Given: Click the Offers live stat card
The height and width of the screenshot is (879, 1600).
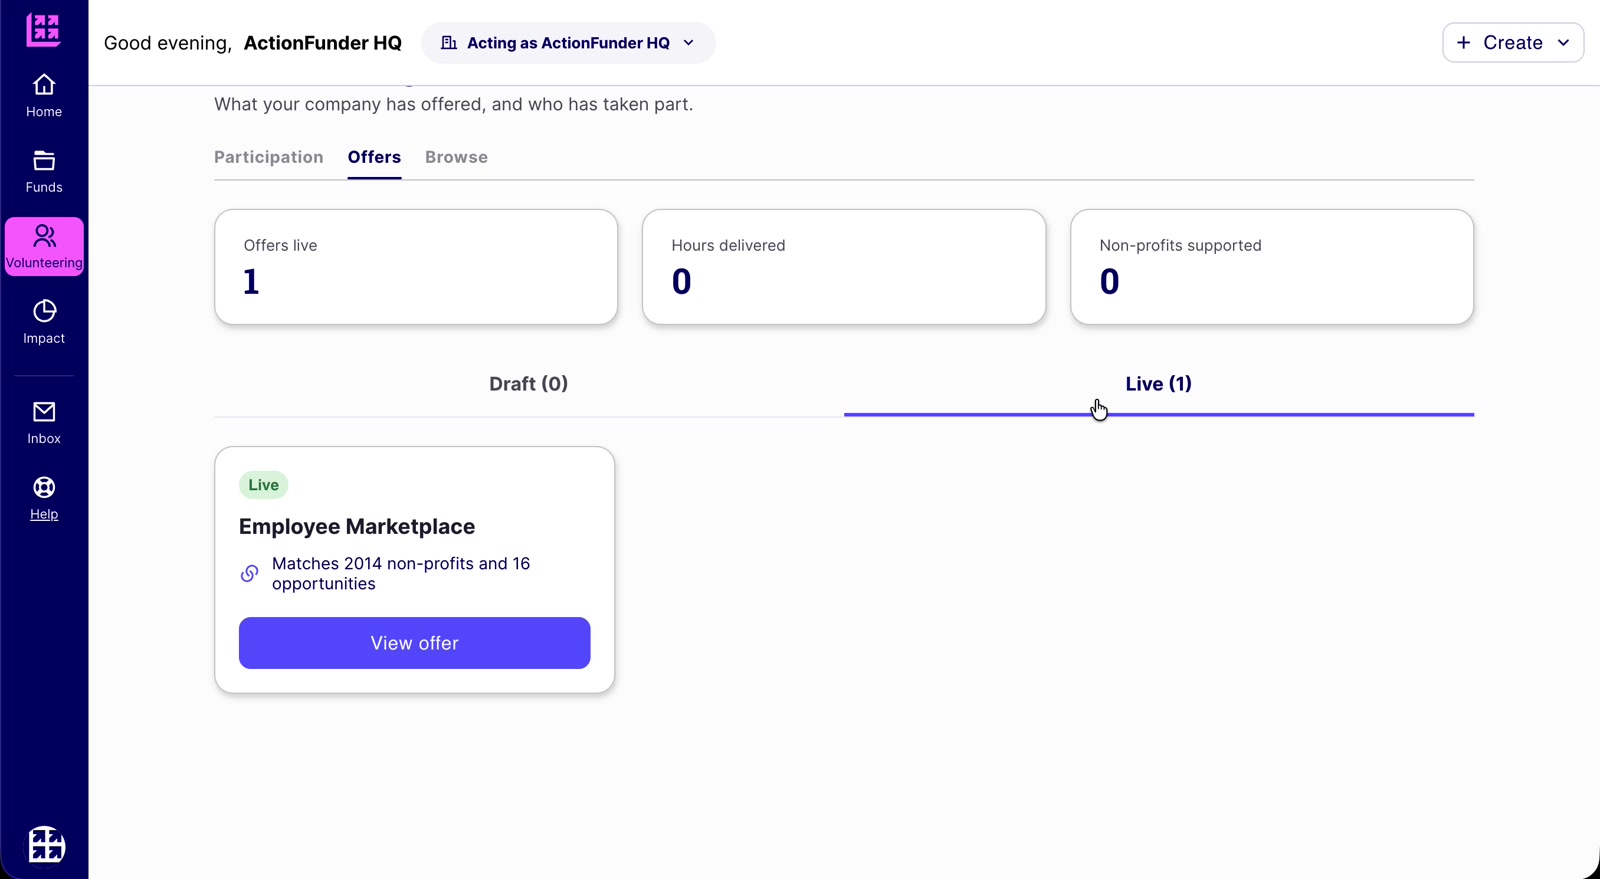Looking at the screenshot, I should [x=416, y=267].
